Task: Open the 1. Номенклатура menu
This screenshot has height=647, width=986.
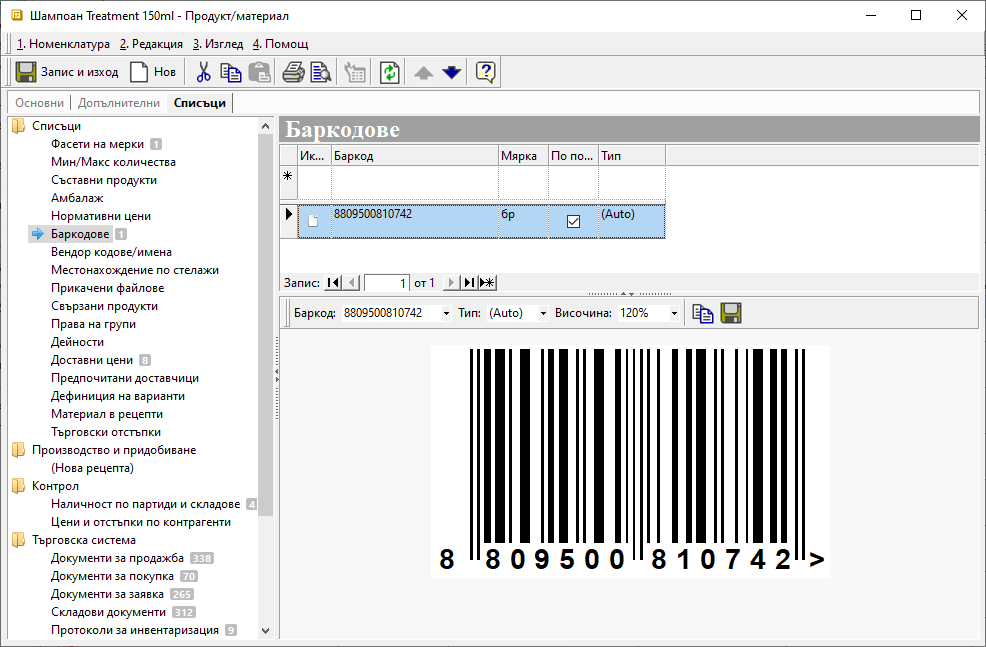Action: (63, 44)
